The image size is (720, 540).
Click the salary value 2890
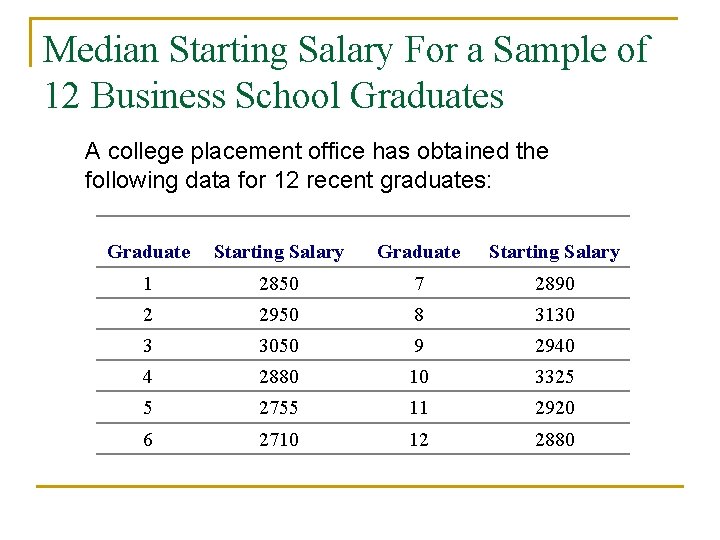[x=554, y=284]
